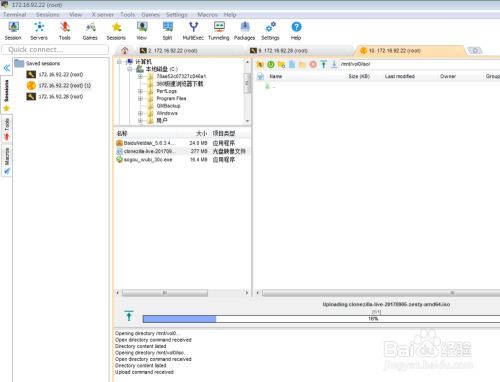Collapse the left sidebar with double chevron

[7, 68]
